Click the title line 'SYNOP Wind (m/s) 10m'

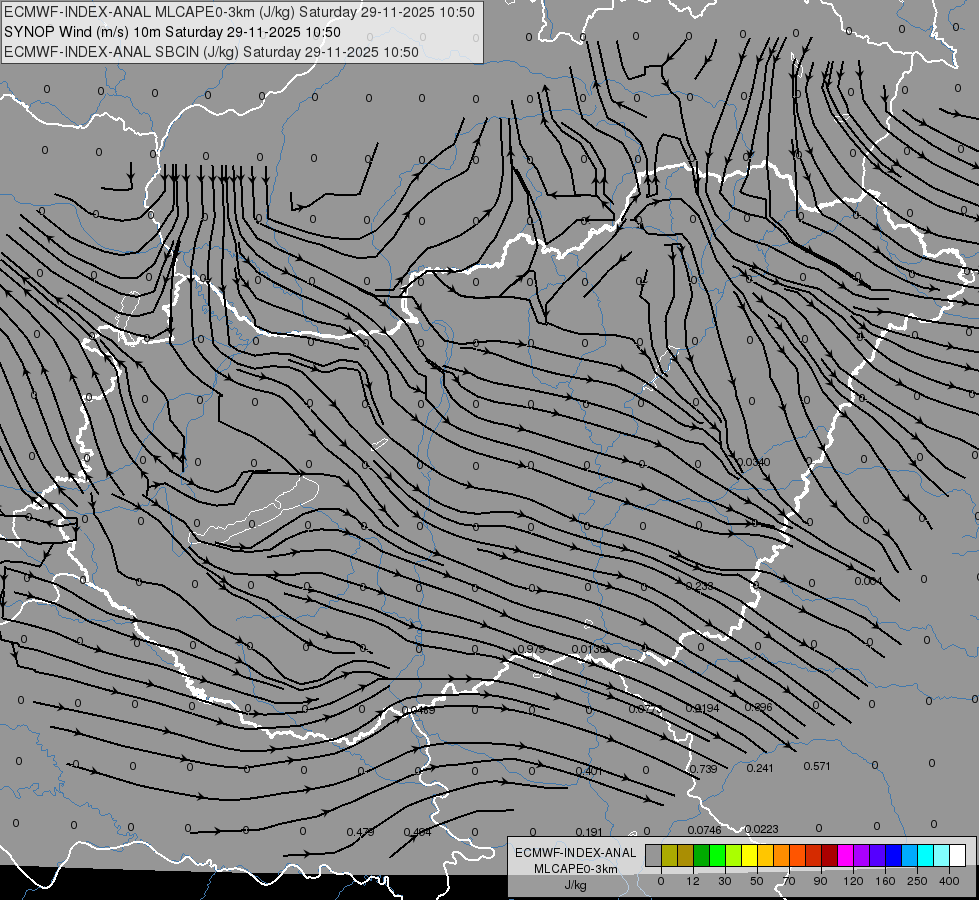(x=82, y=32)
